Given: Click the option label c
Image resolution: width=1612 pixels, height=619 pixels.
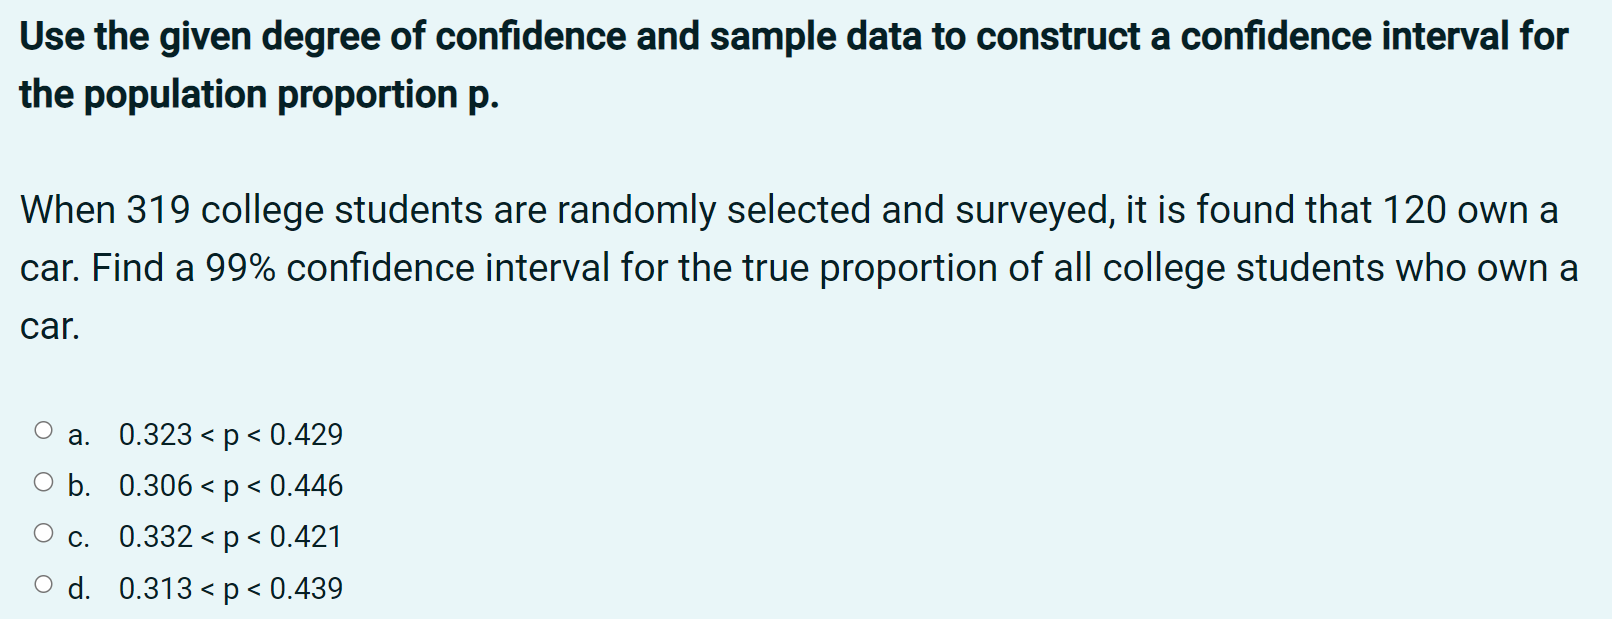Looking at the screenshot, I should click(79, 536).
